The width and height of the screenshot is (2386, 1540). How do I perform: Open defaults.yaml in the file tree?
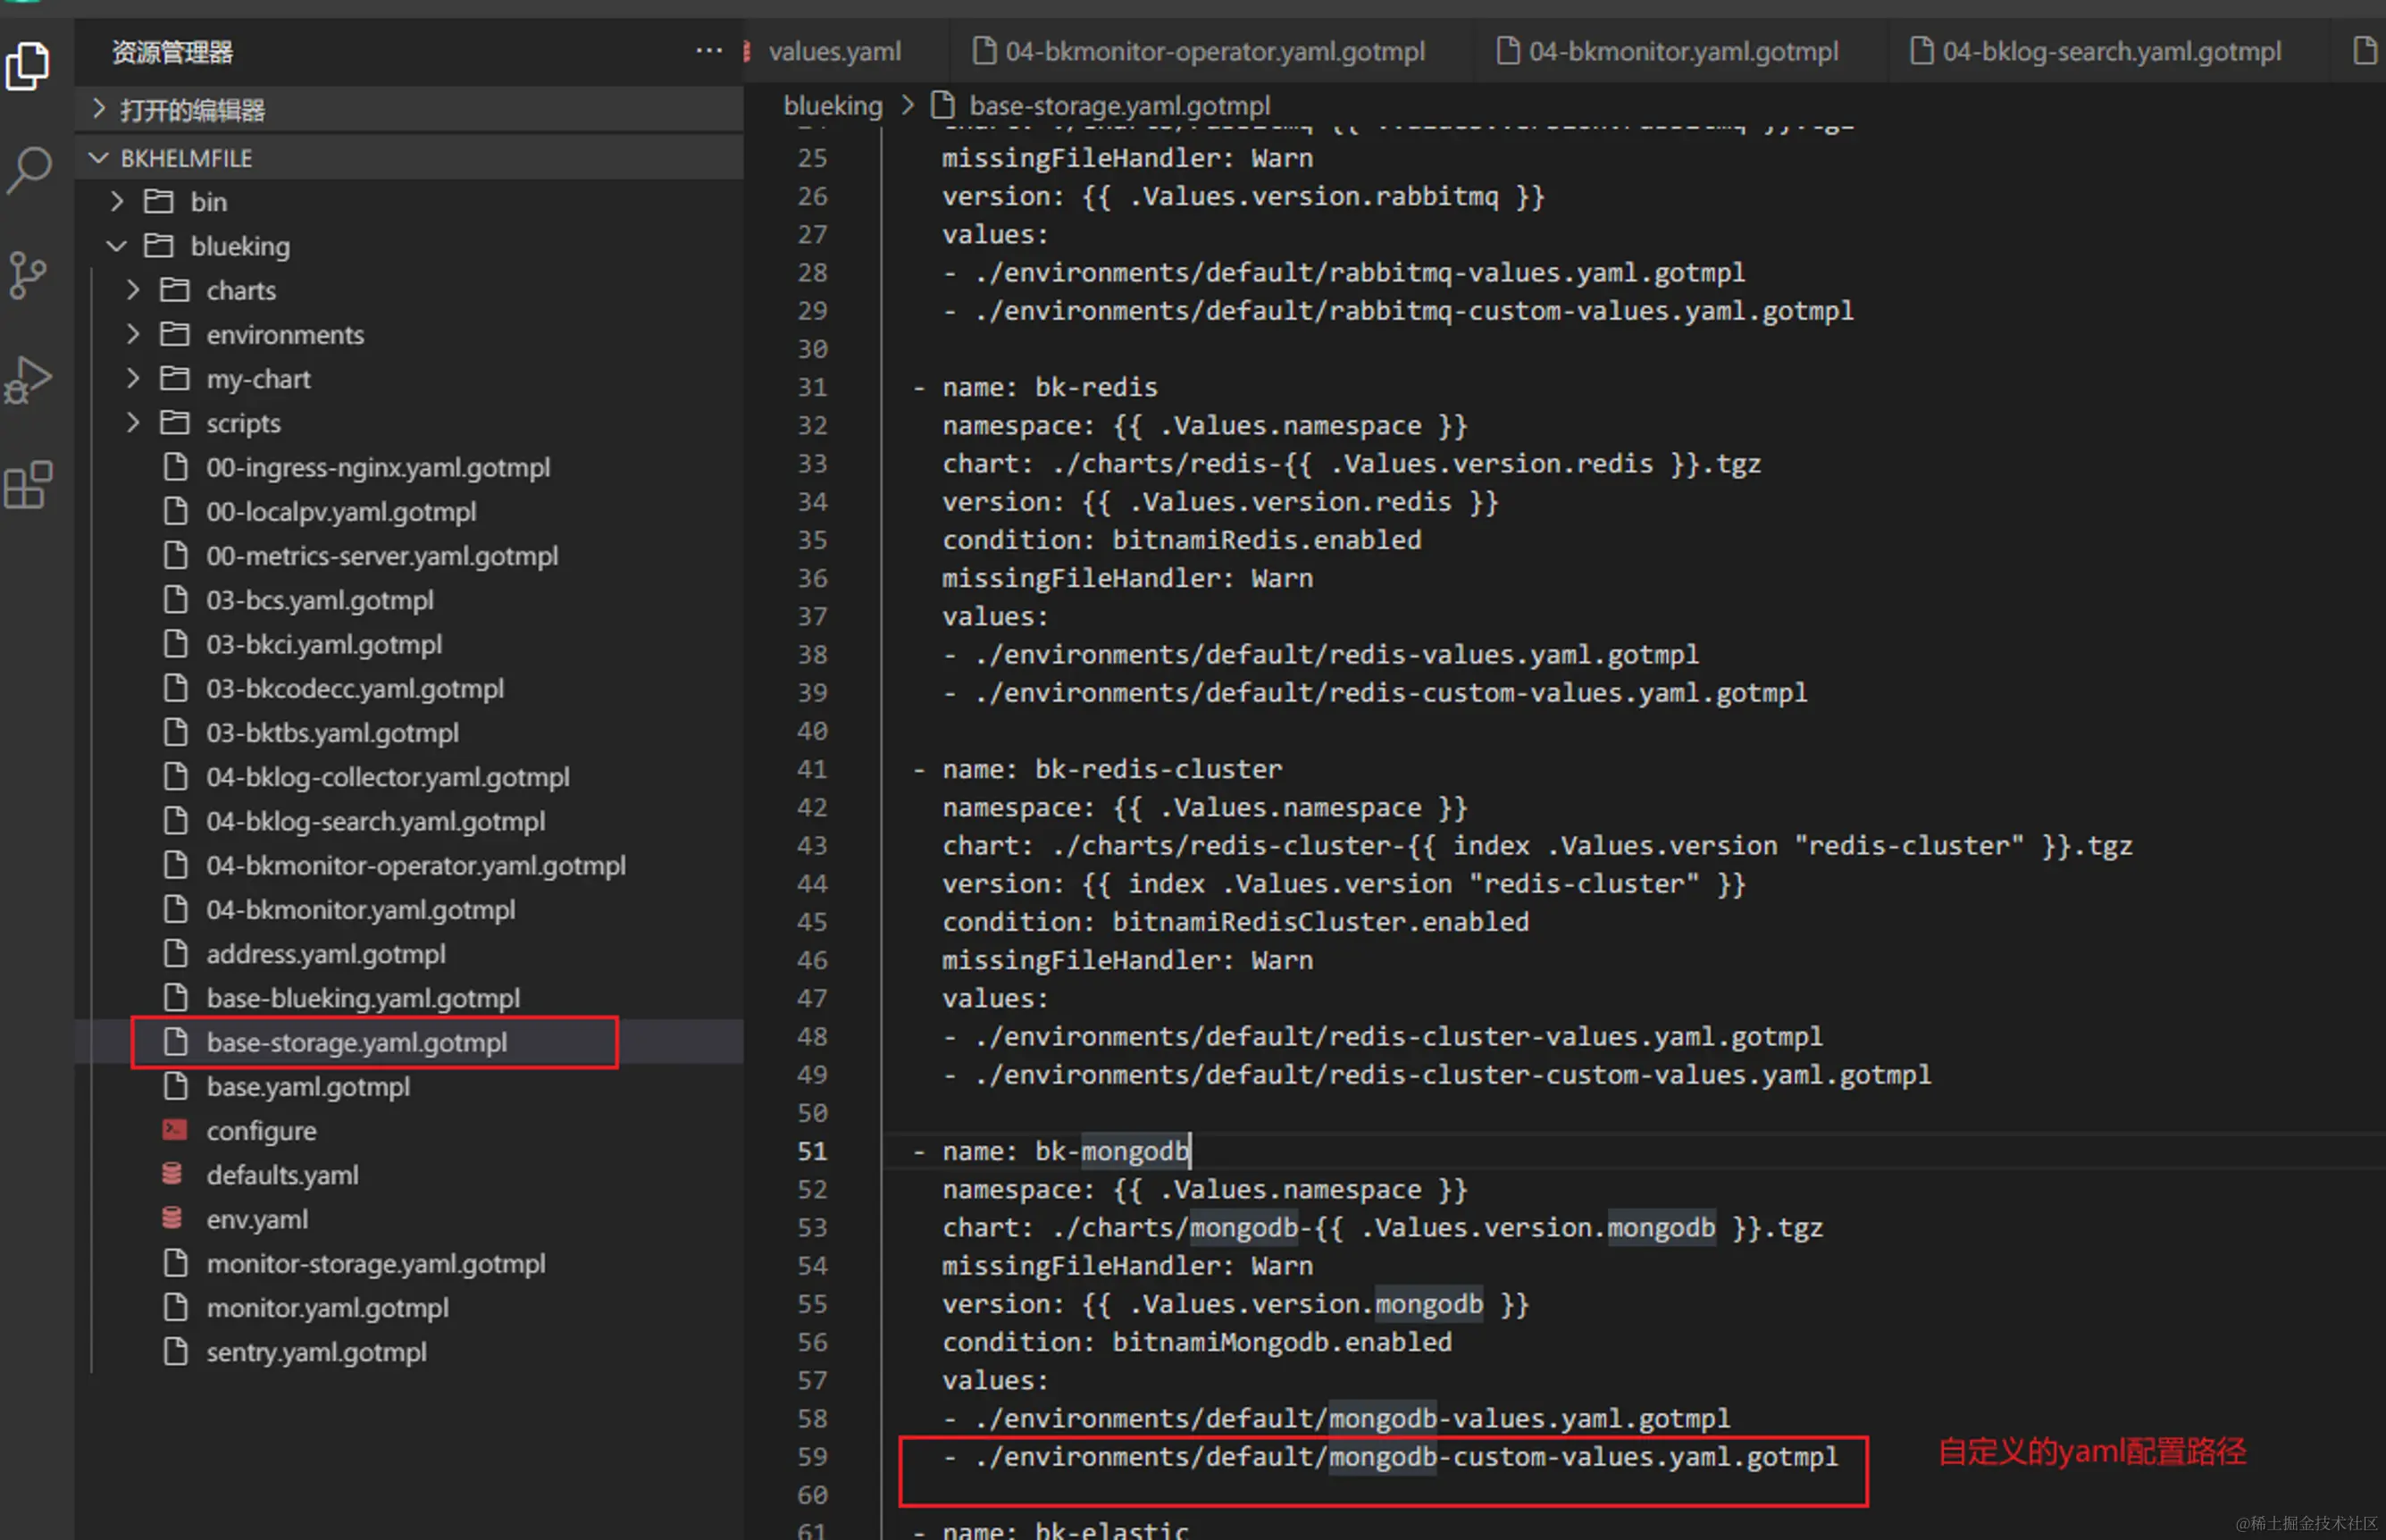282,1175
